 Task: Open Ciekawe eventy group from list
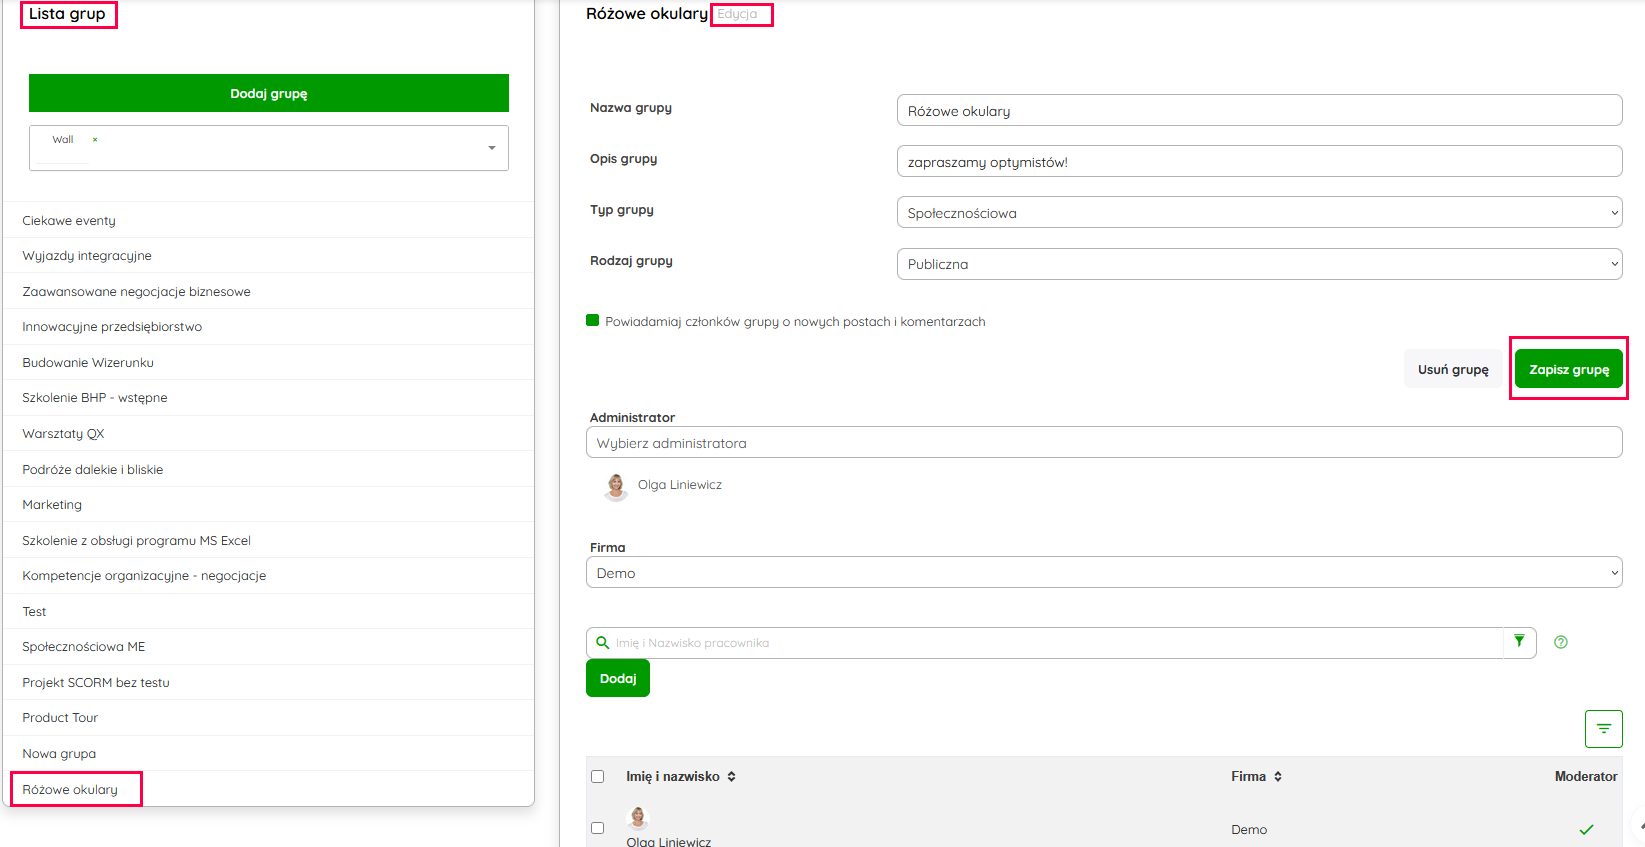point(69,221)
